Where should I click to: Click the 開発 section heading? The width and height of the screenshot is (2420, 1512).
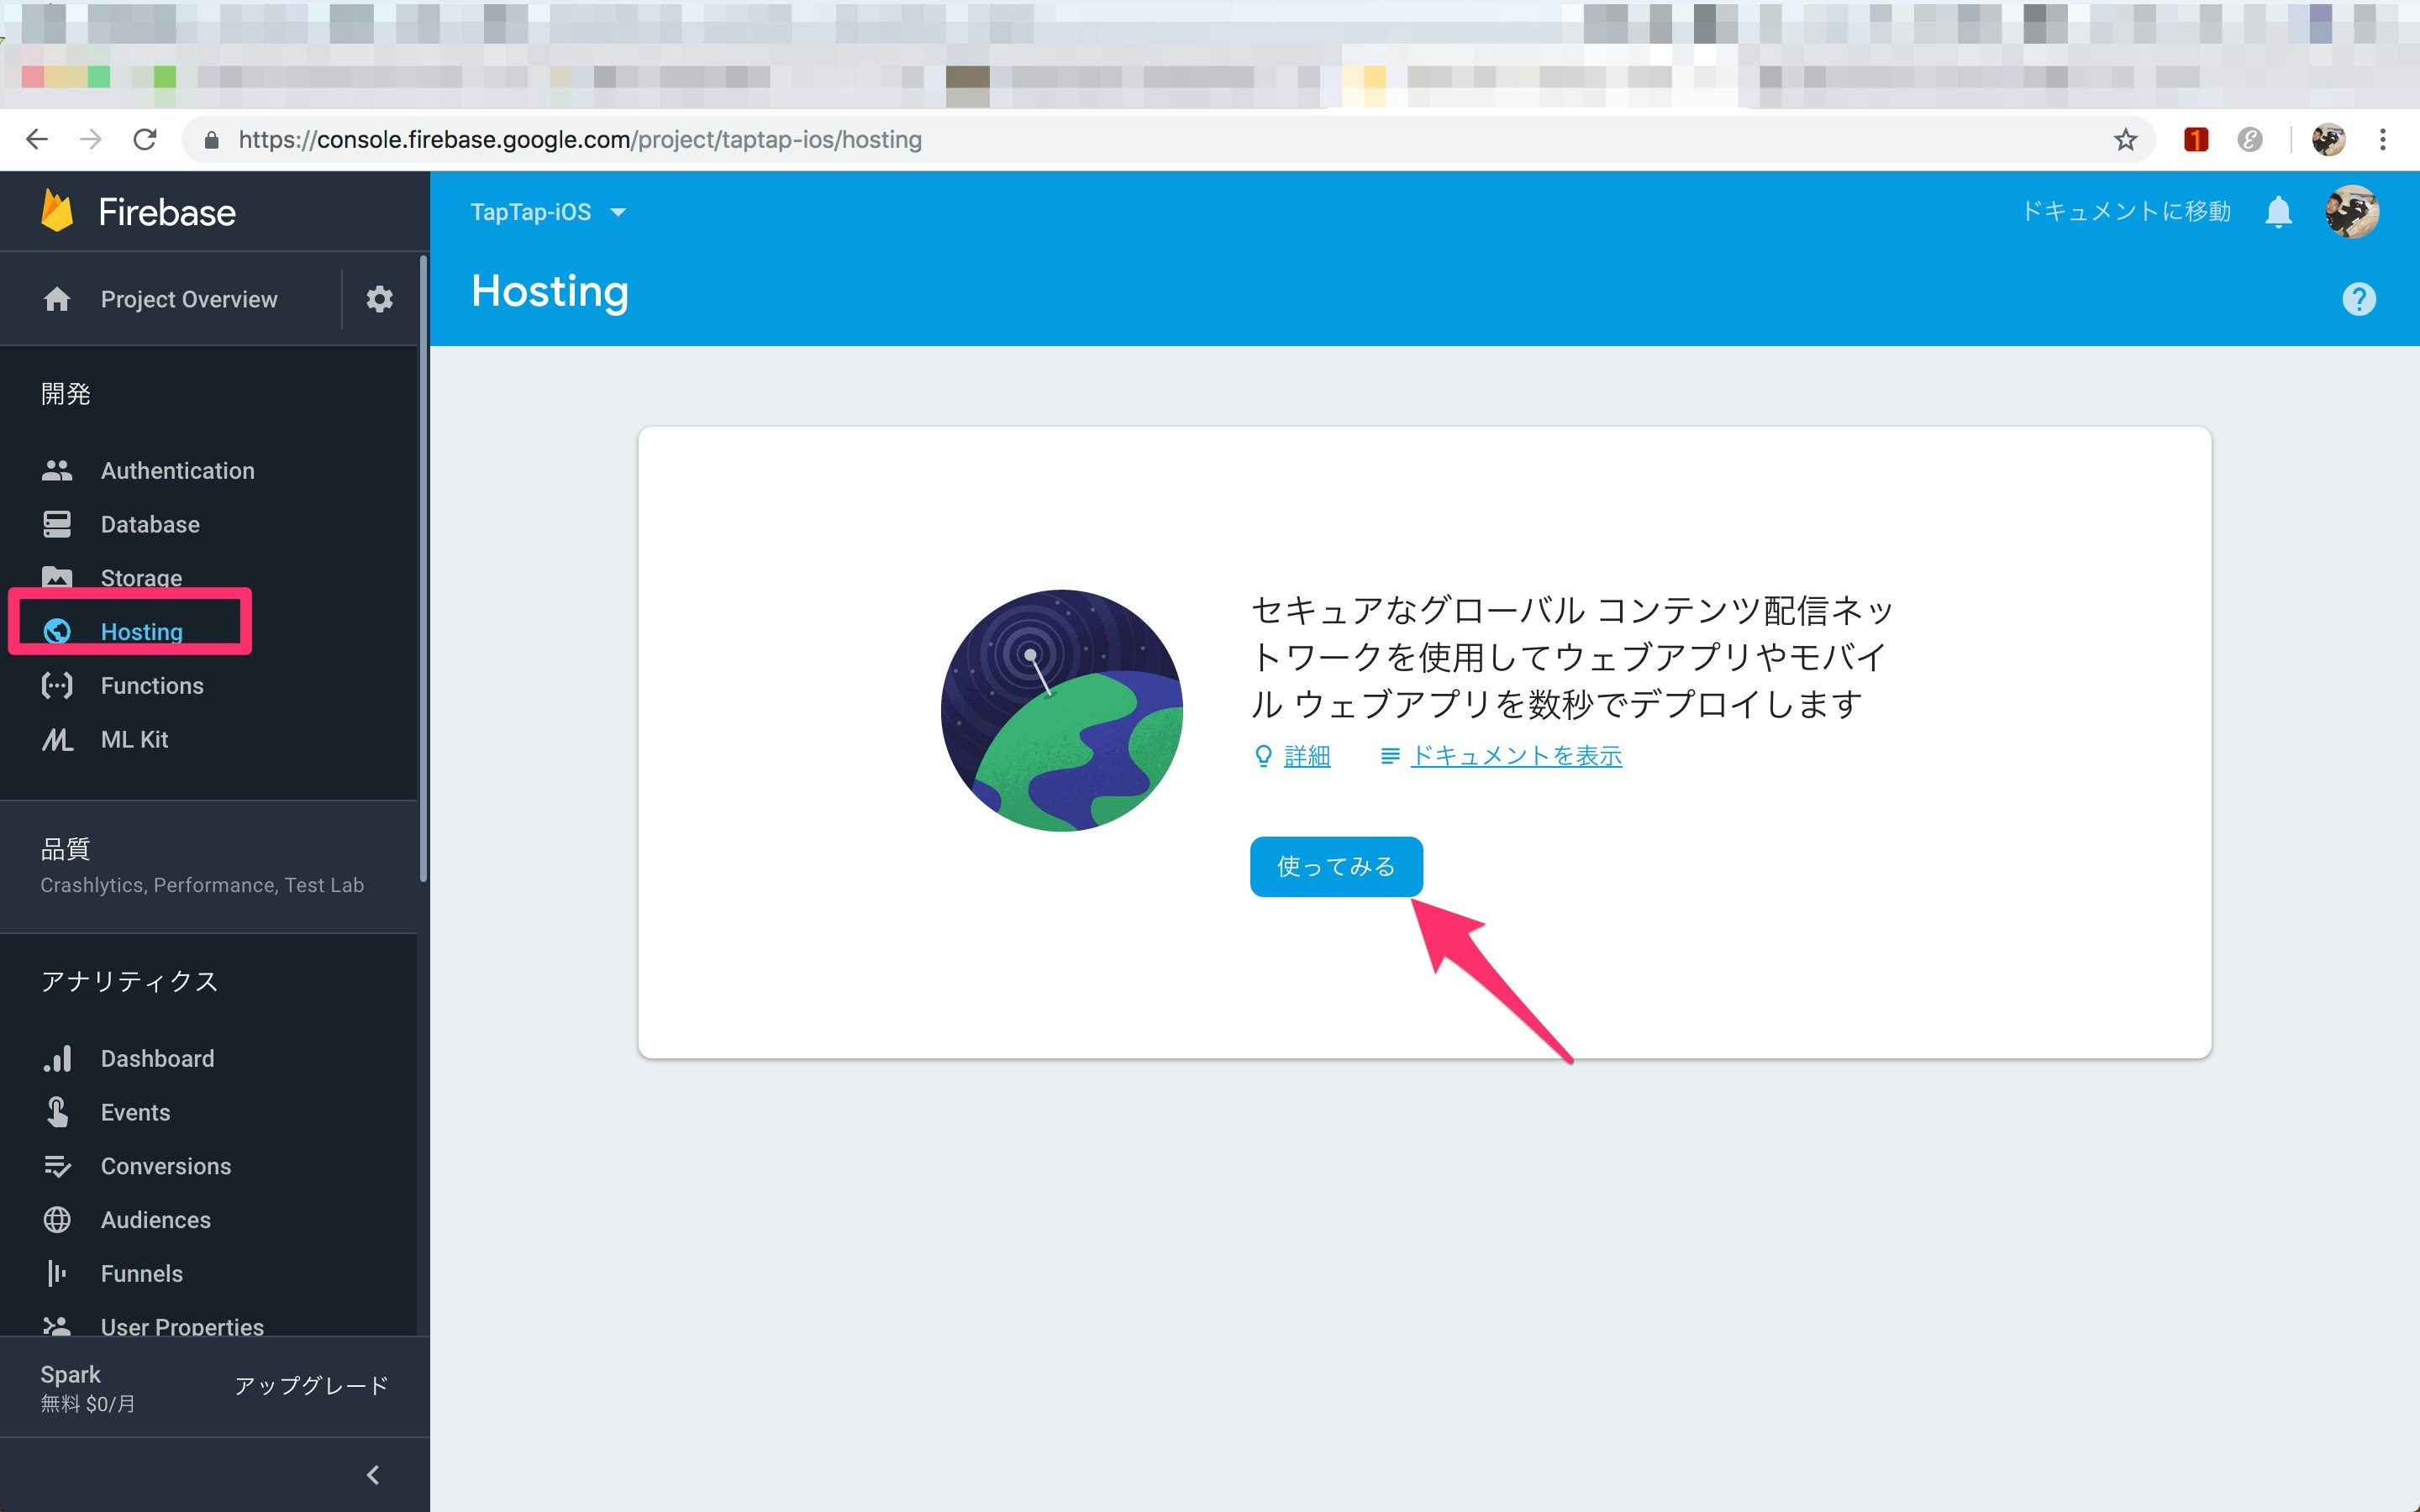coord(65,394)
